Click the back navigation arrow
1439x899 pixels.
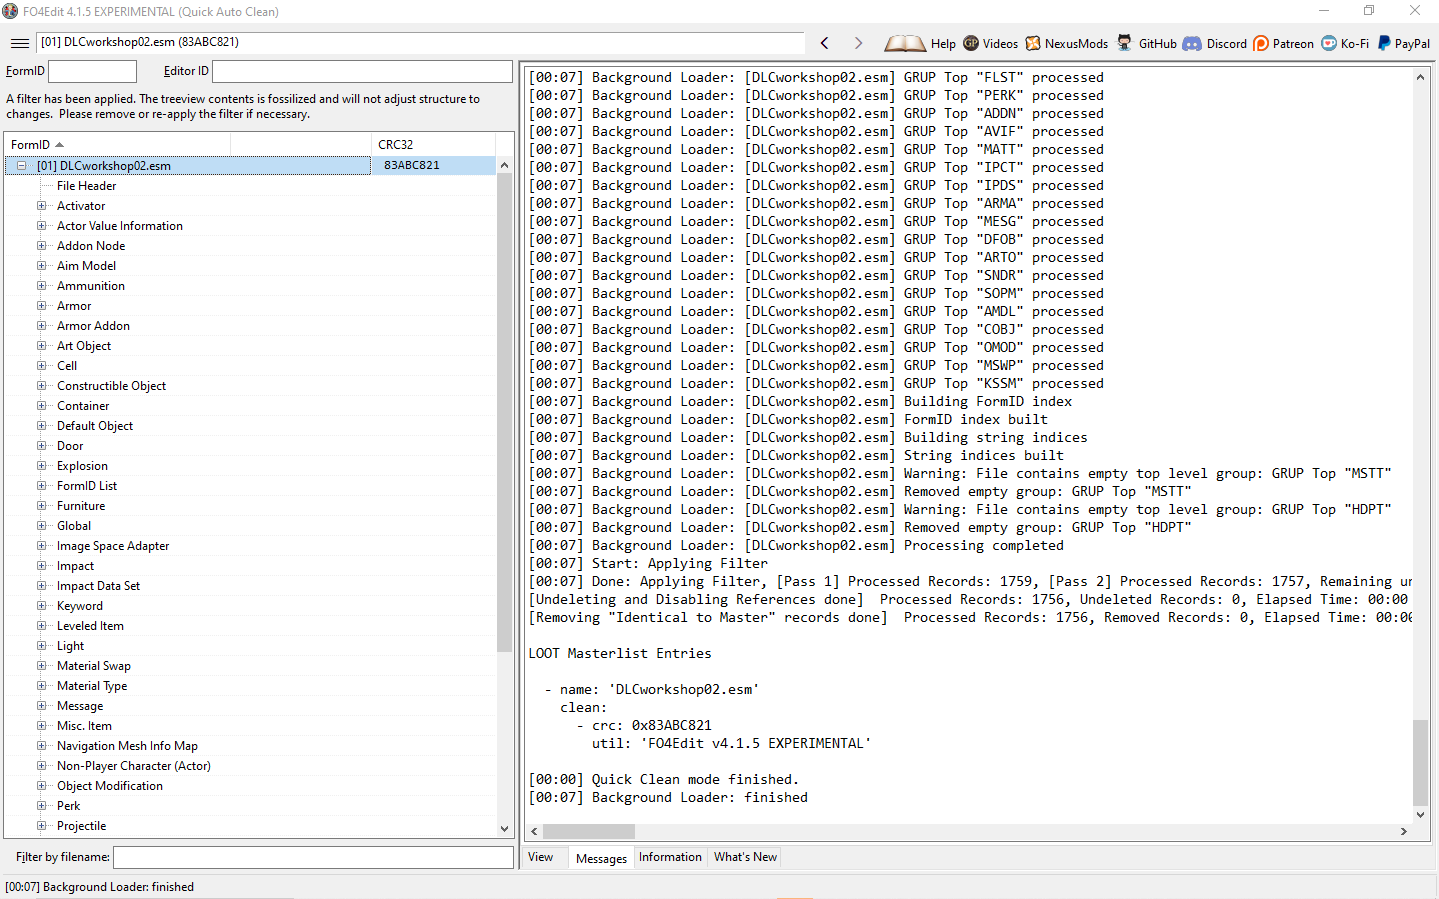click(825, 43)
